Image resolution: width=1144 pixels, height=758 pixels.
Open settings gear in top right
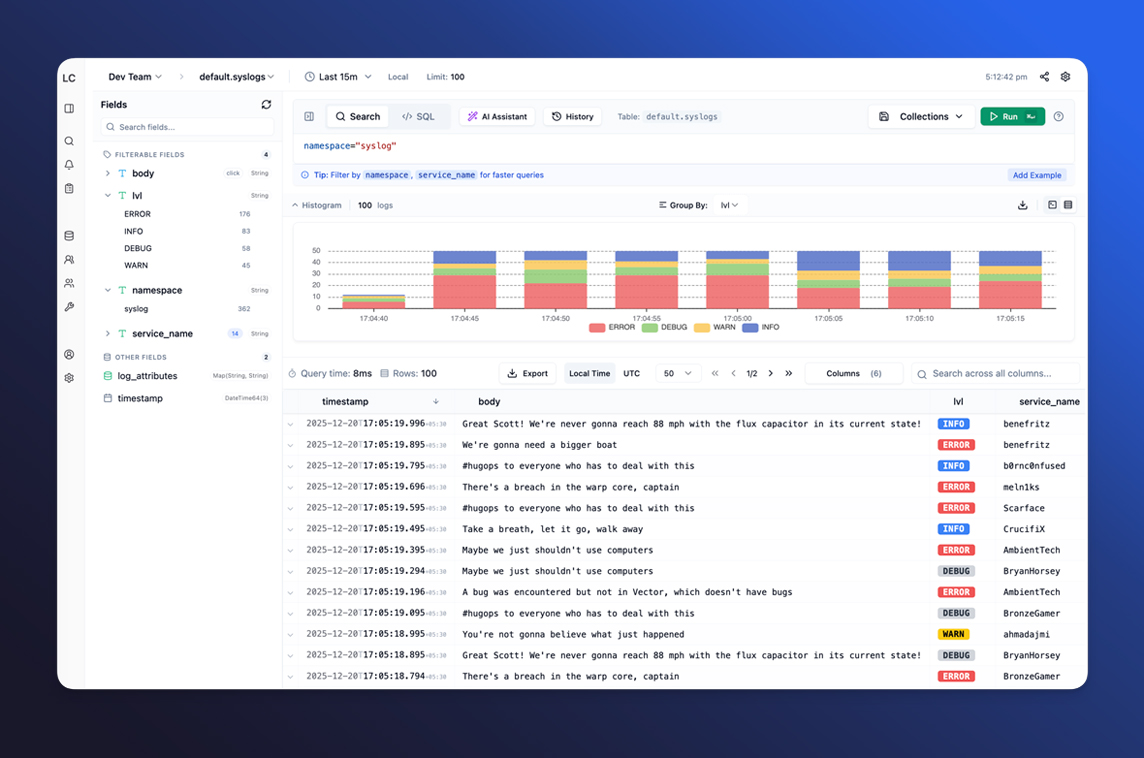pyautogui.click(x=1065, y=77)
